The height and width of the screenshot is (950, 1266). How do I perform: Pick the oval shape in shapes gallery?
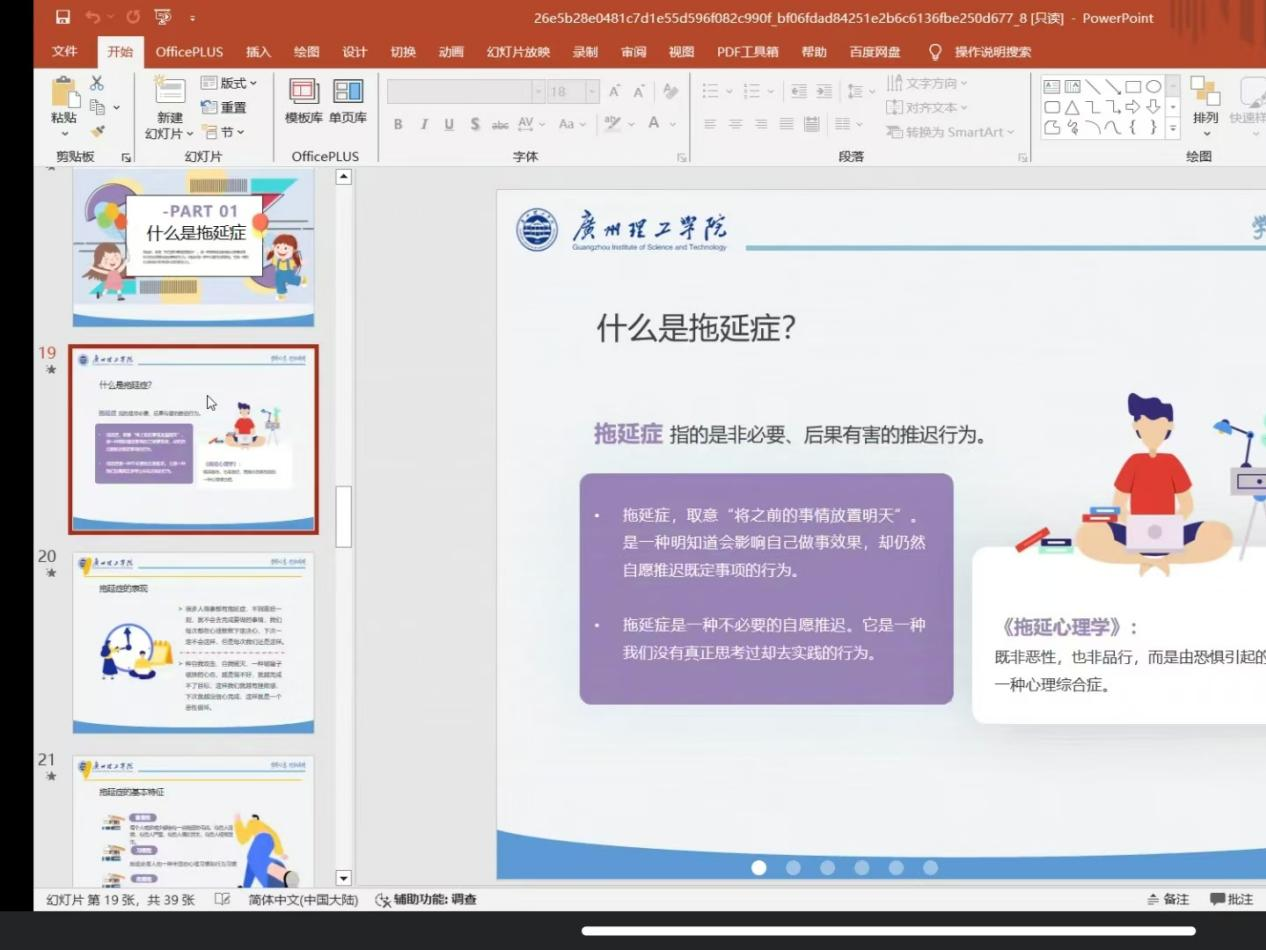1153,87
